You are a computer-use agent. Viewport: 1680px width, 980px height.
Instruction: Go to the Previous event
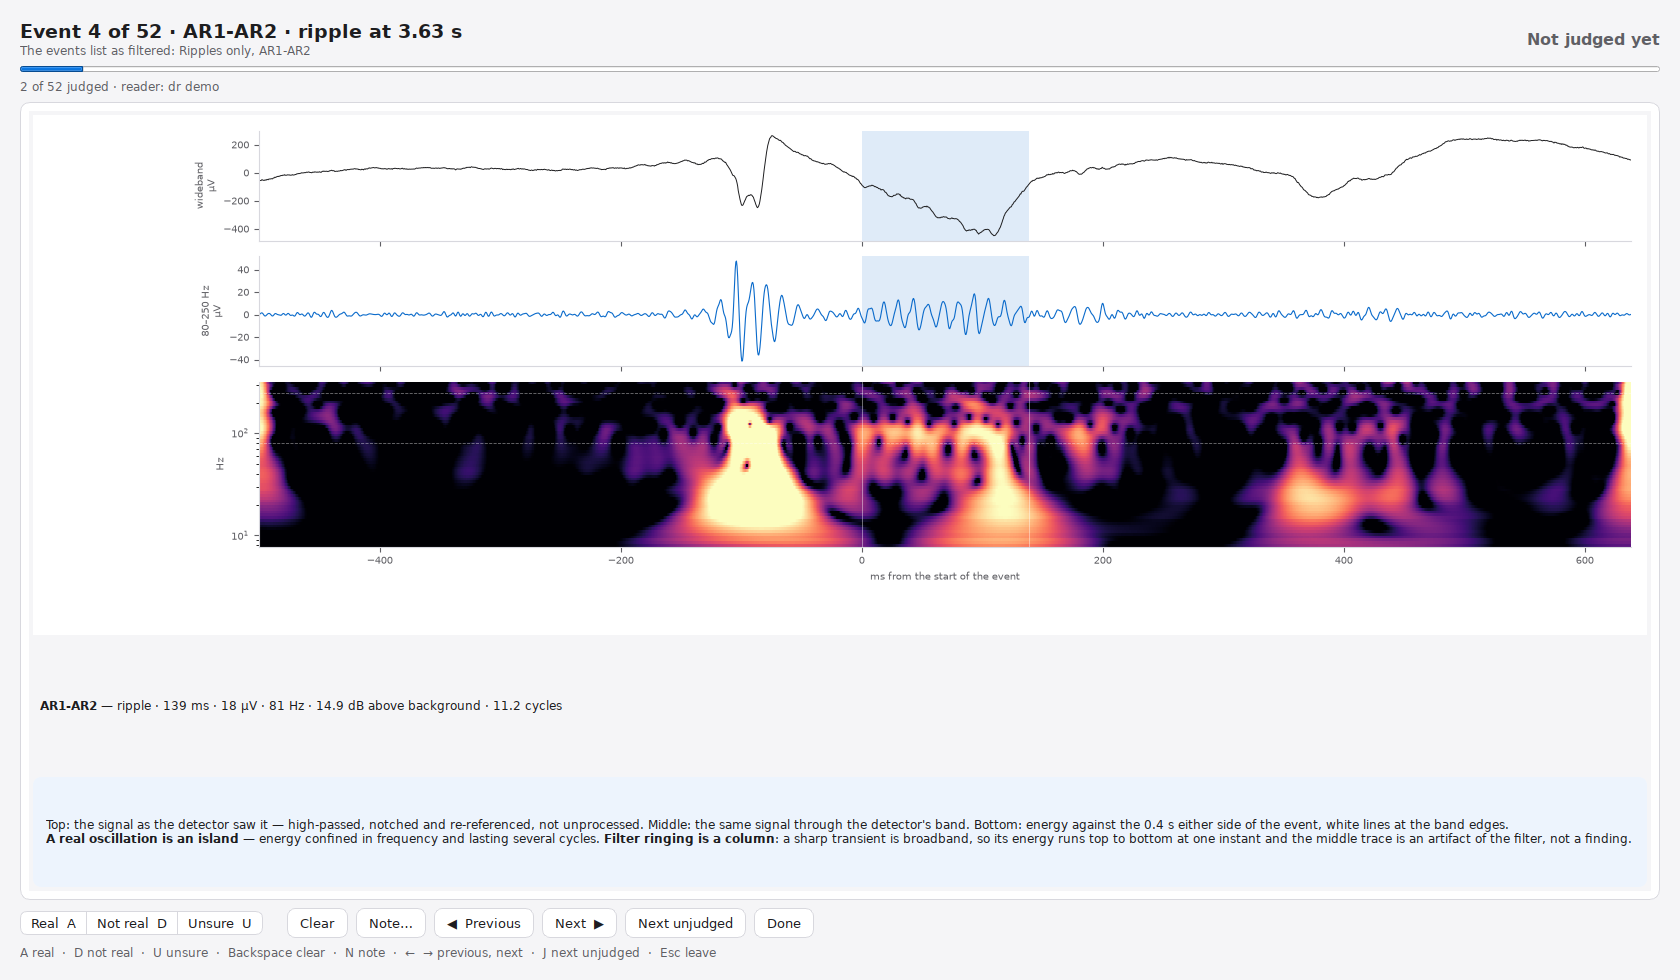(484, 923)
